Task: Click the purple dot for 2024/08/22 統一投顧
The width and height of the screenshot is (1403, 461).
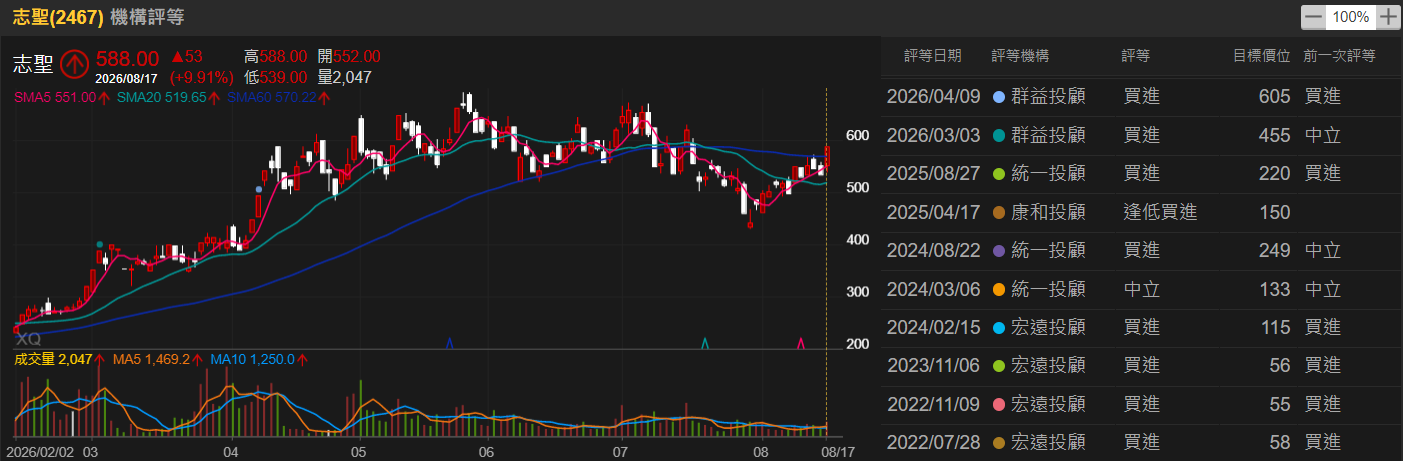Action: point(999,251)
